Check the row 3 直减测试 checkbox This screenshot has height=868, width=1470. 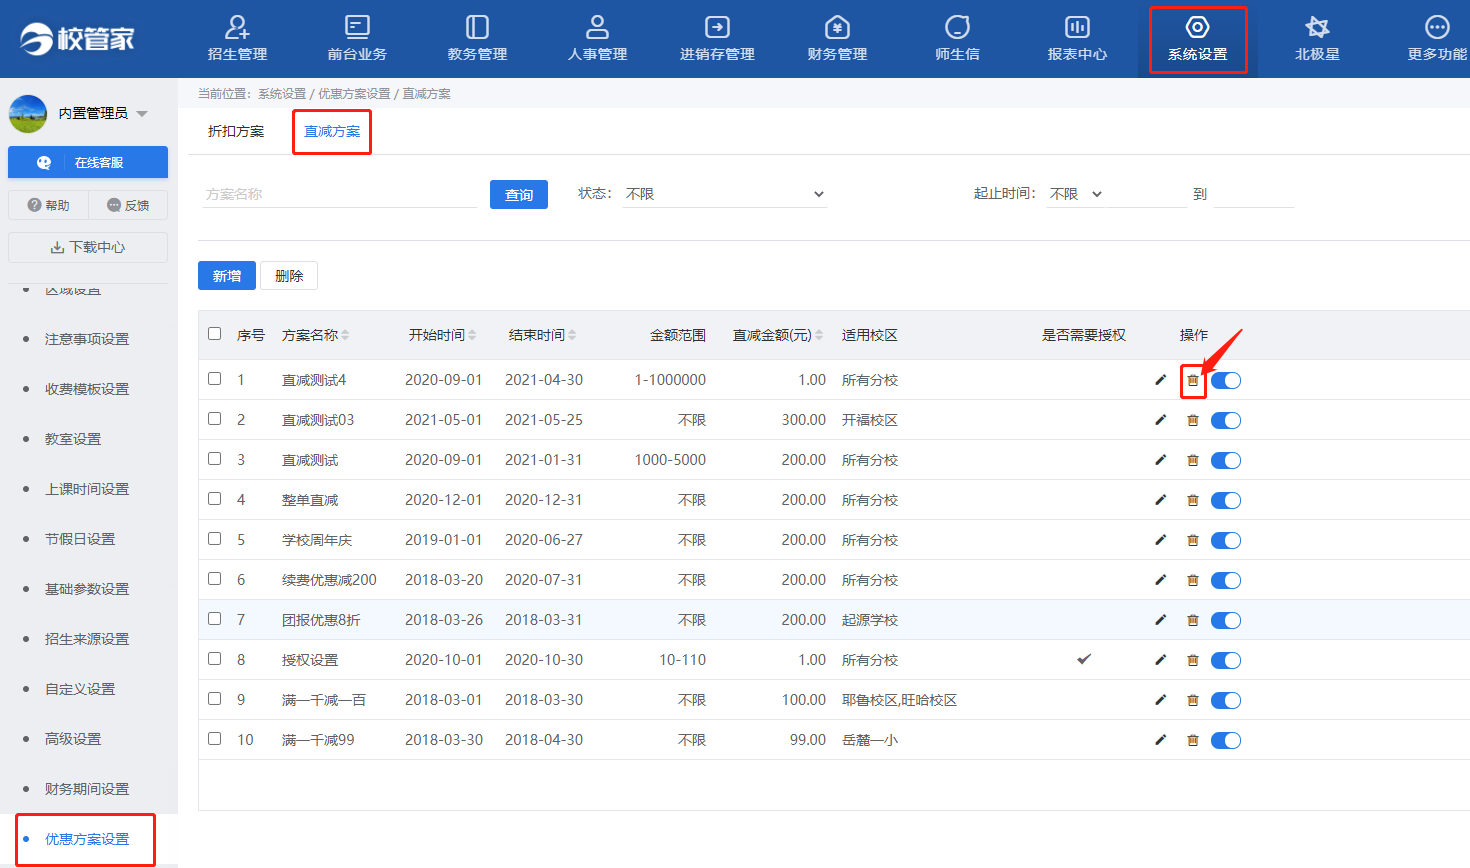pyautogui.click(x=214, y=459)
